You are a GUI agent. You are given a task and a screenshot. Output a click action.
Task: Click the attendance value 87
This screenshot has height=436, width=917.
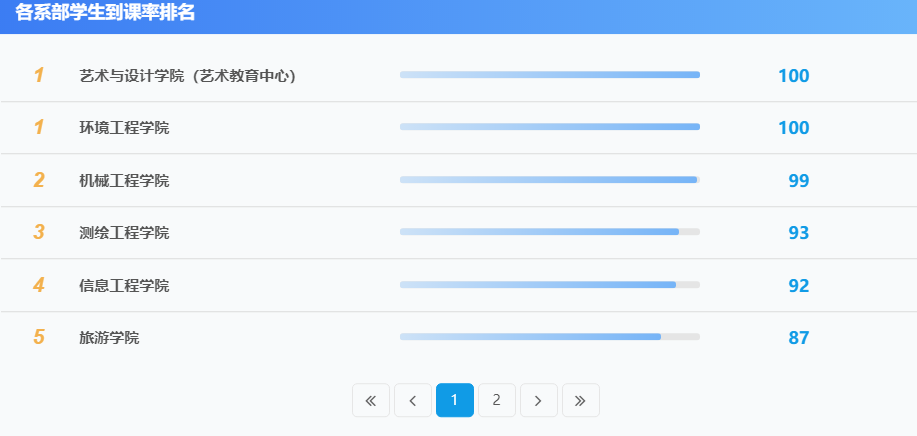[798, 338]
